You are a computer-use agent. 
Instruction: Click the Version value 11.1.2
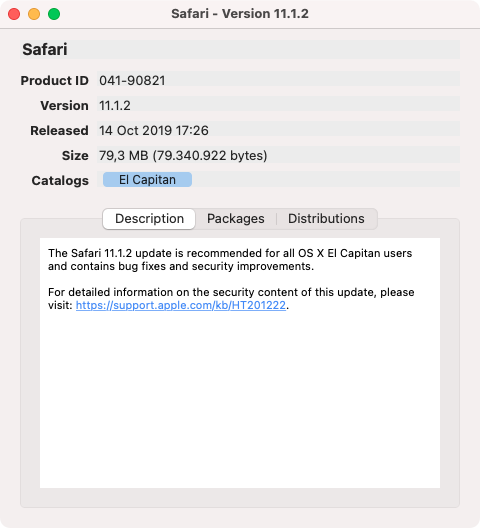click(278, 105)
